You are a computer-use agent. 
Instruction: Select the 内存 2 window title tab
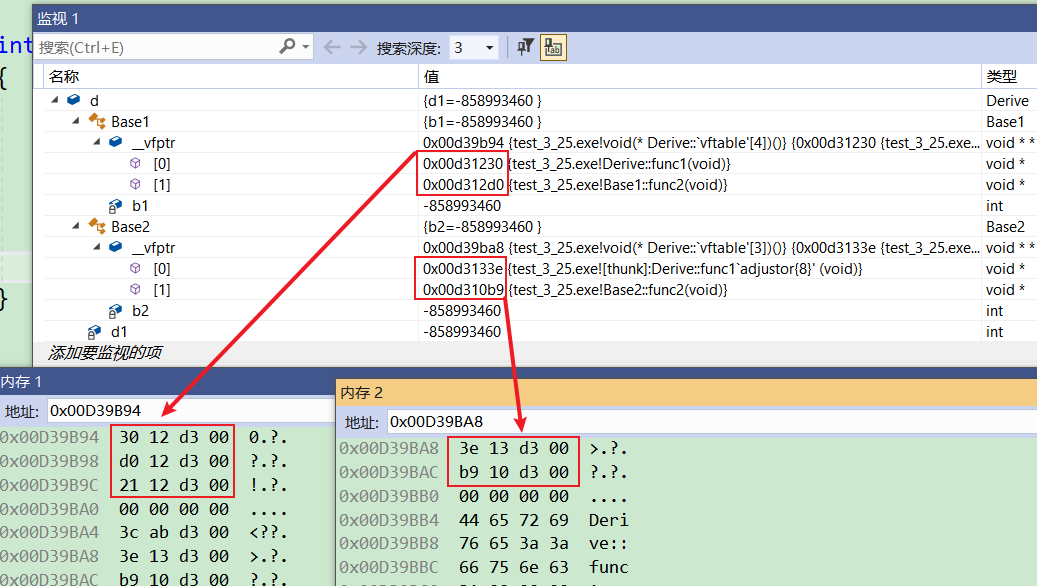(362, 393)
